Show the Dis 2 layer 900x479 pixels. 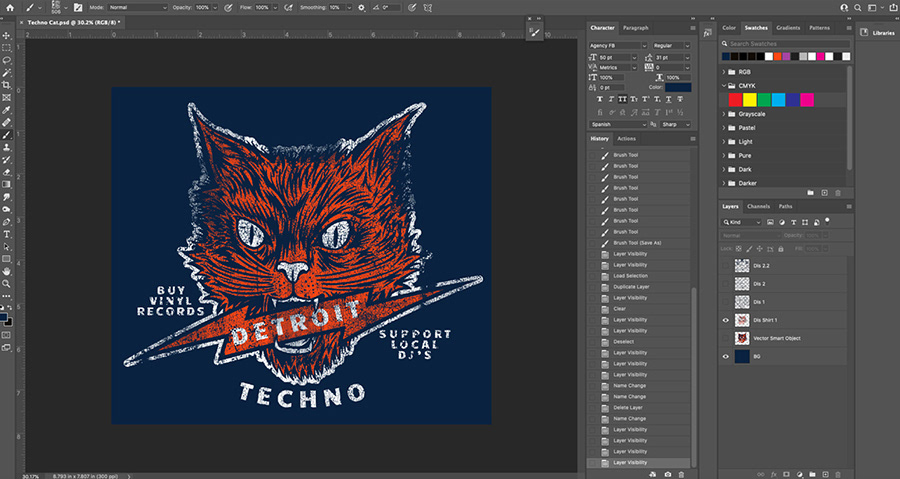click(726, 284)
